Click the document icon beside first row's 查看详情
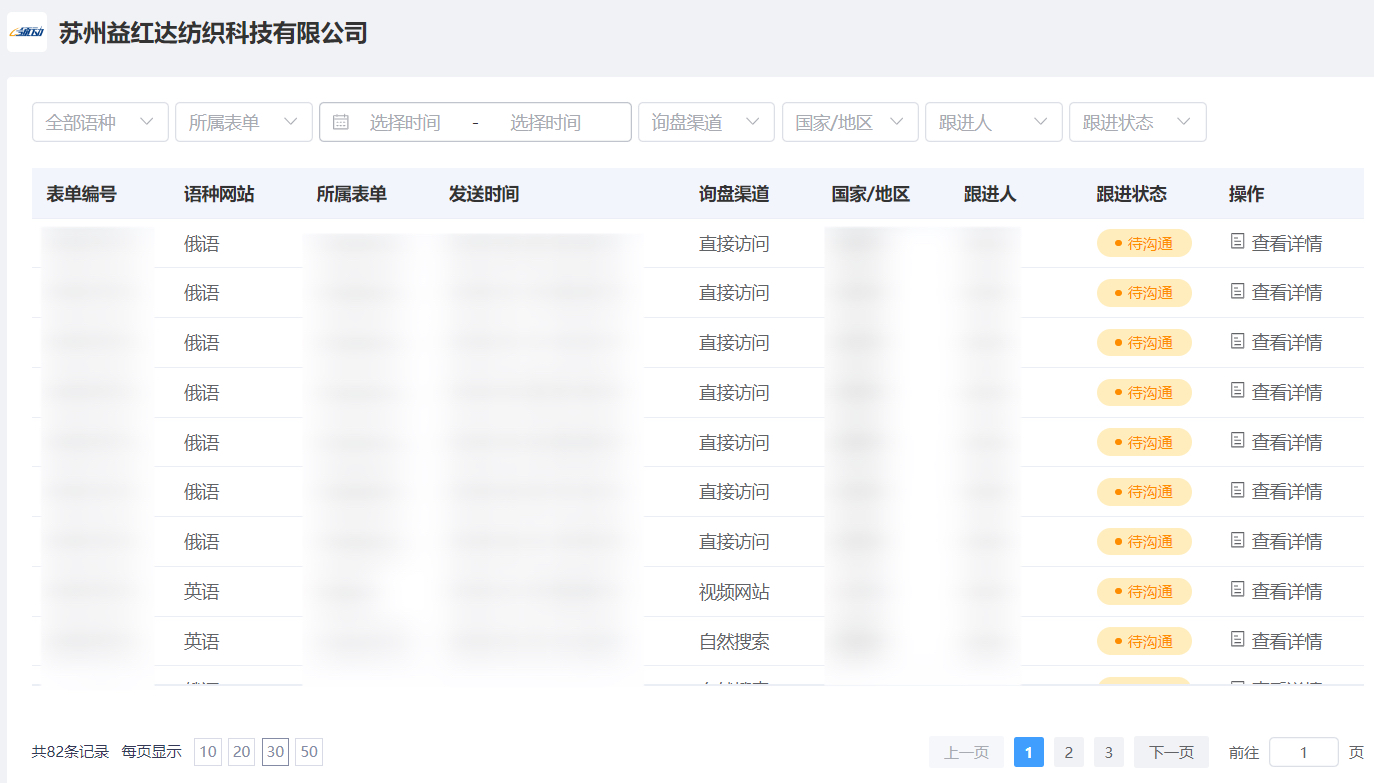Image resolution: width=1374 pixels, height=783 pixels. [x=1235, y=243]
